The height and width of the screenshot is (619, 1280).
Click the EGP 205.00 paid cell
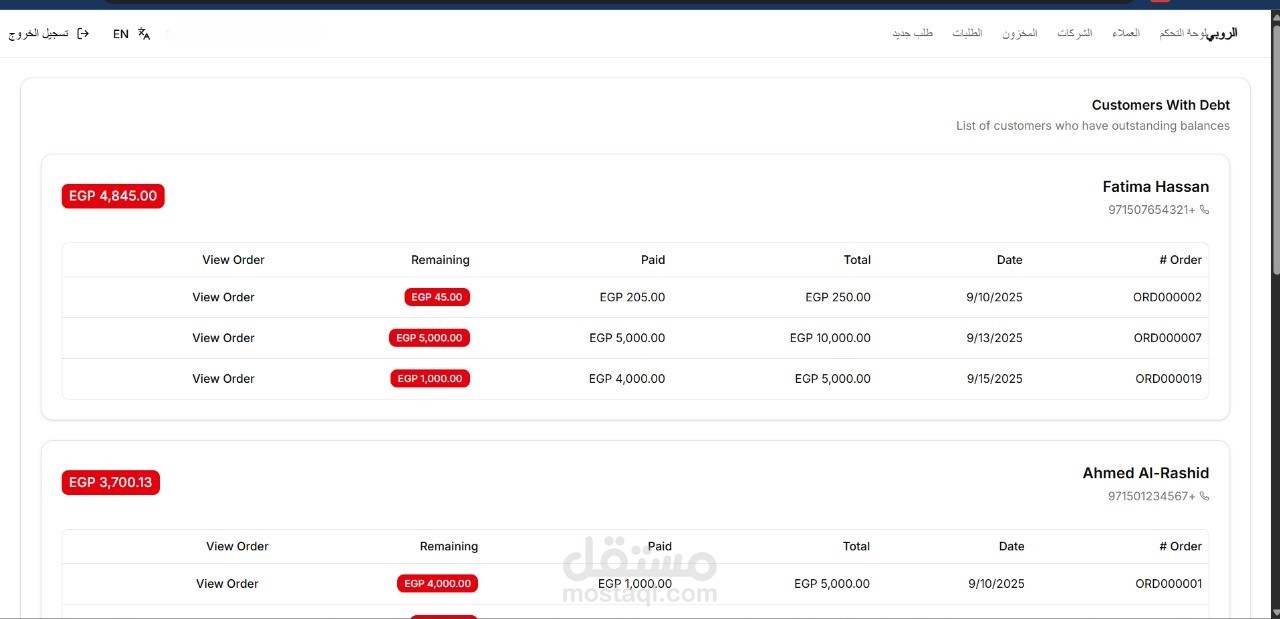point(632,297)
